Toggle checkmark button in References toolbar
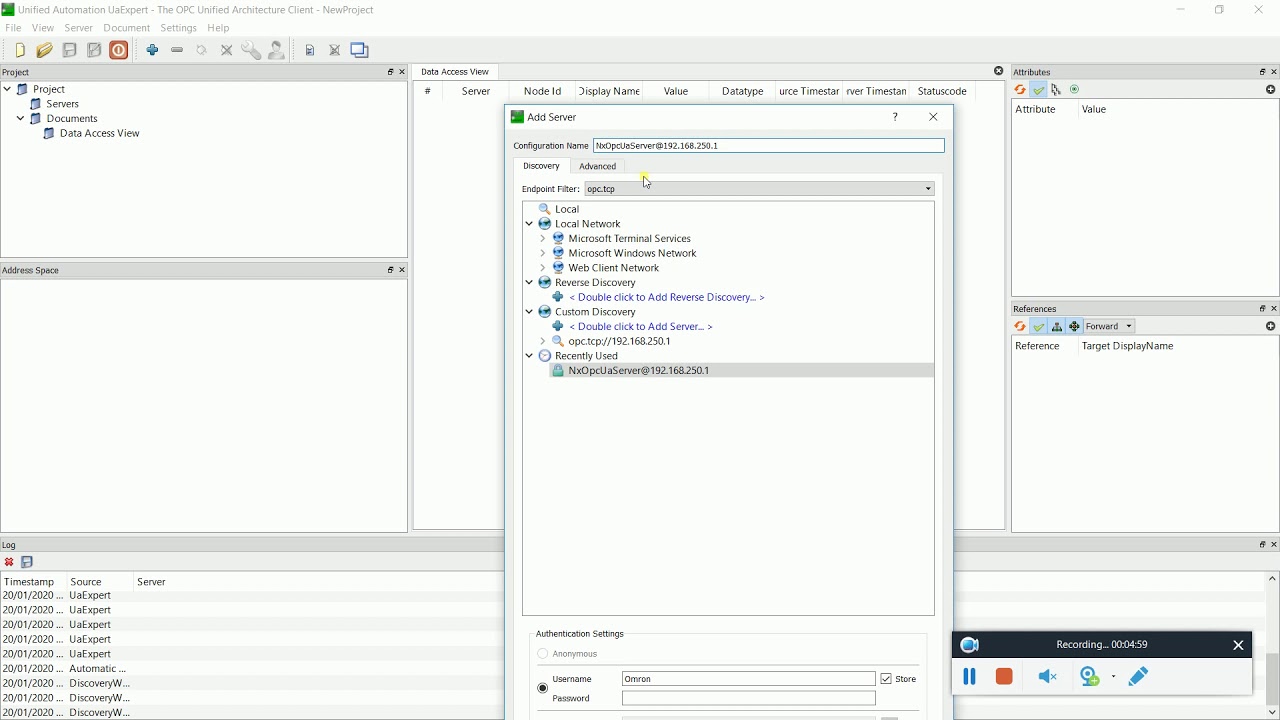 (1039, 327)
